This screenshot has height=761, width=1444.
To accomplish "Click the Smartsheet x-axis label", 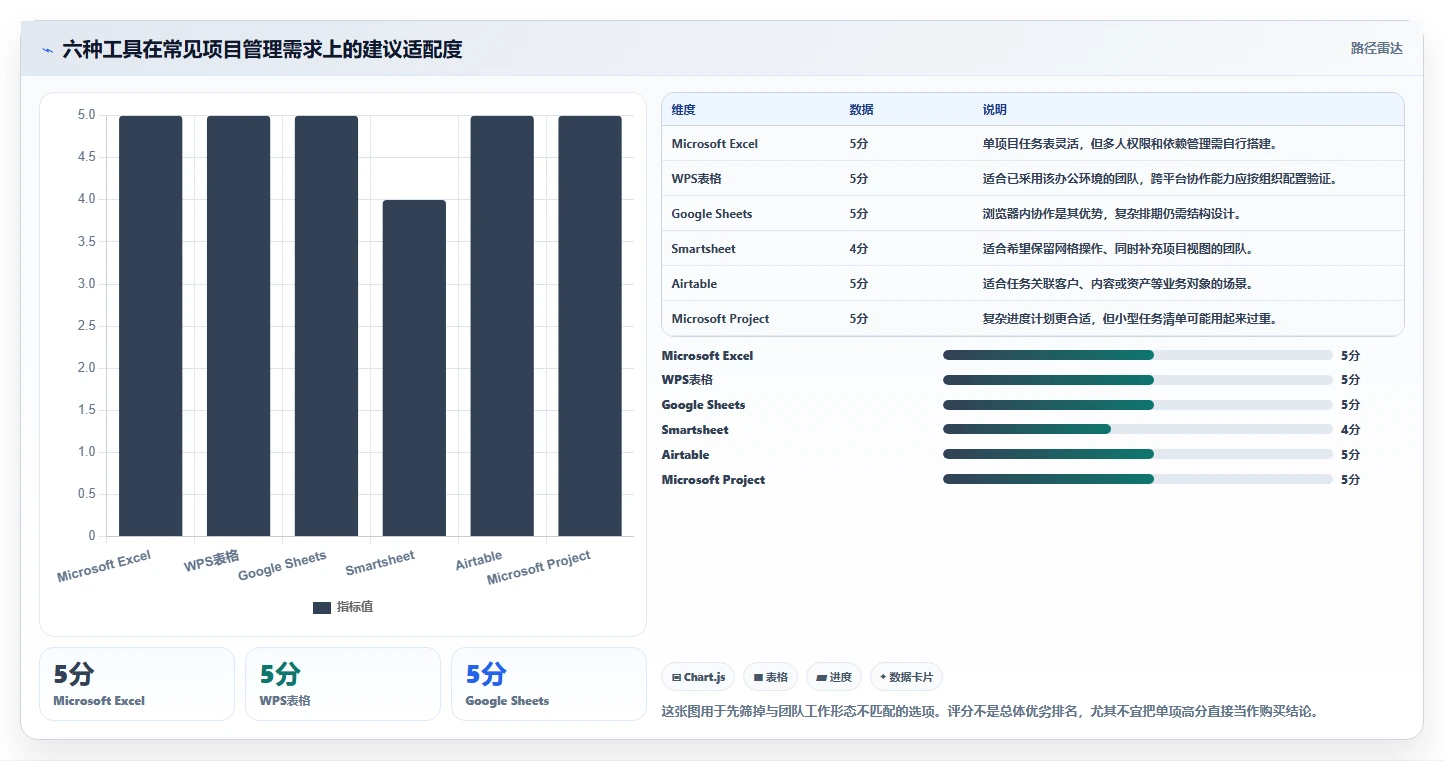I will pos(380,563).
